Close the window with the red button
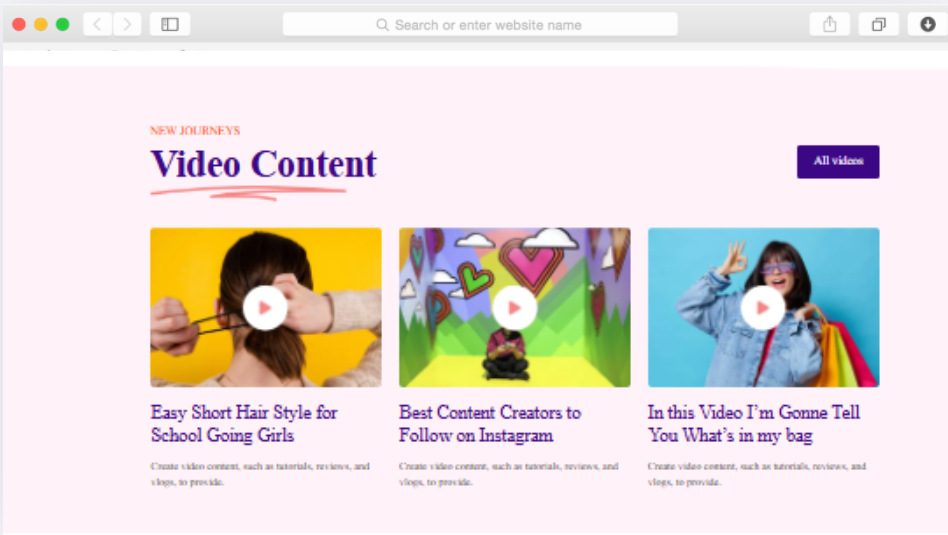Screen dimensions: 948x535 click(x=19, y=24)
